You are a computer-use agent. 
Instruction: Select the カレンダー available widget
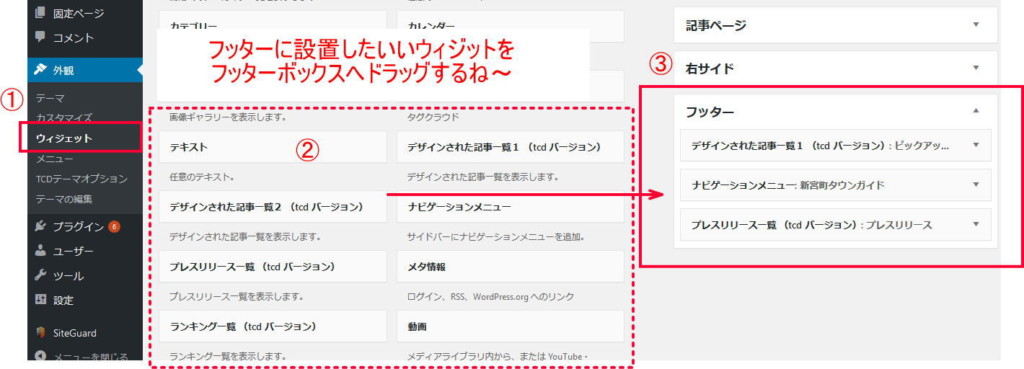point(510,25)
